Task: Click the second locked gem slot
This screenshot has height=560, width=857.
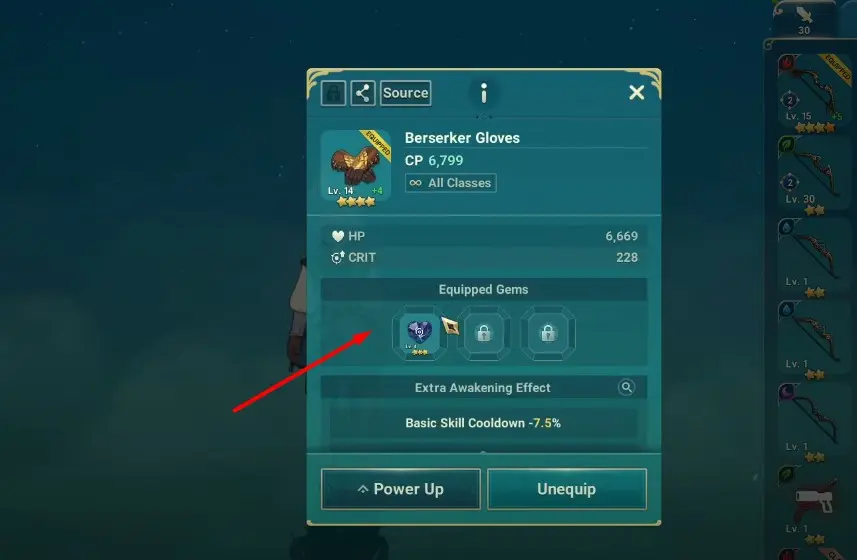Action: [484, 333]
